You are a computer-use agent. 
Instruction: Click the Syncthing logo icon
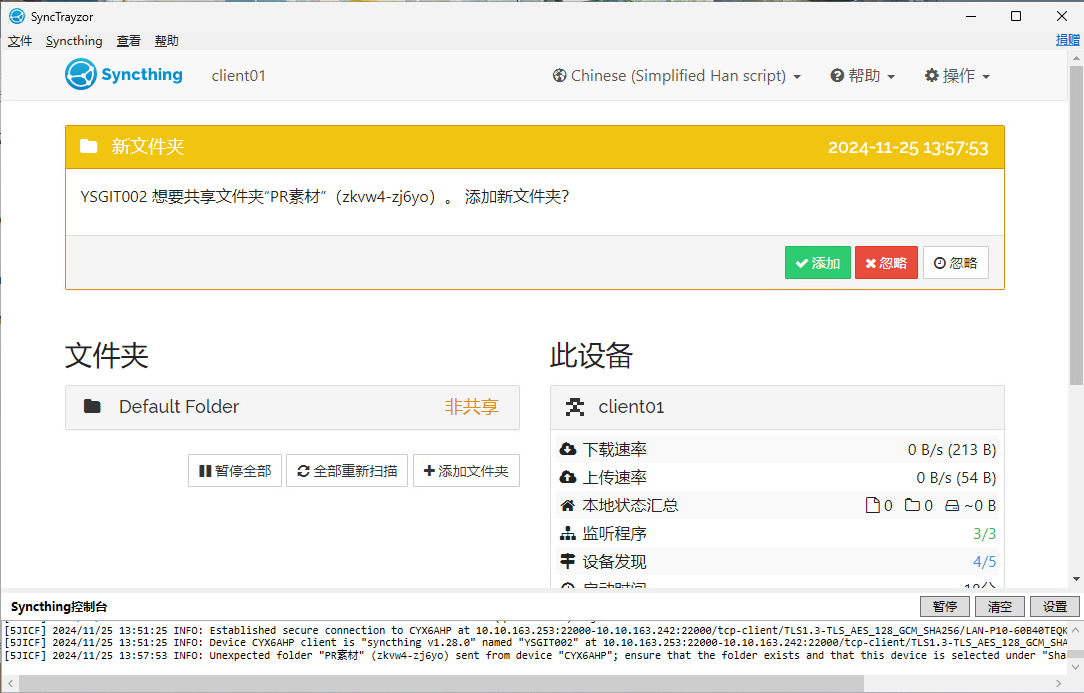point(81,74)
